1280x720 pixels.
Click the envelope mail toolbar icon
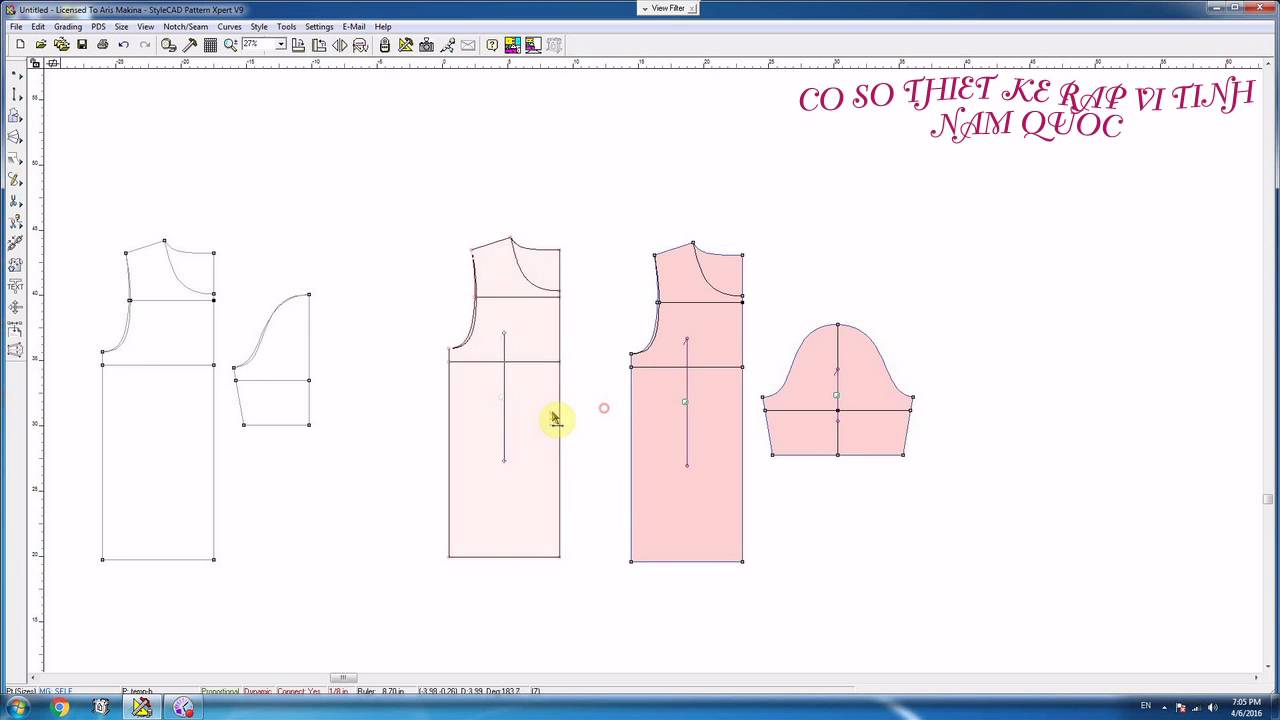pos(468,45)
